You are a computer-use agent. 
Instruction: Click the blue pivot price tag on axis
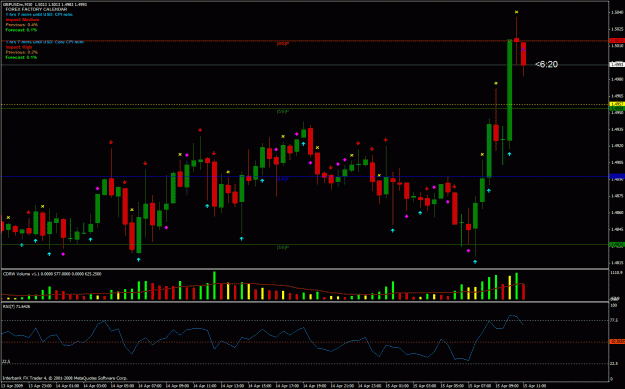[x=617, y=176]
